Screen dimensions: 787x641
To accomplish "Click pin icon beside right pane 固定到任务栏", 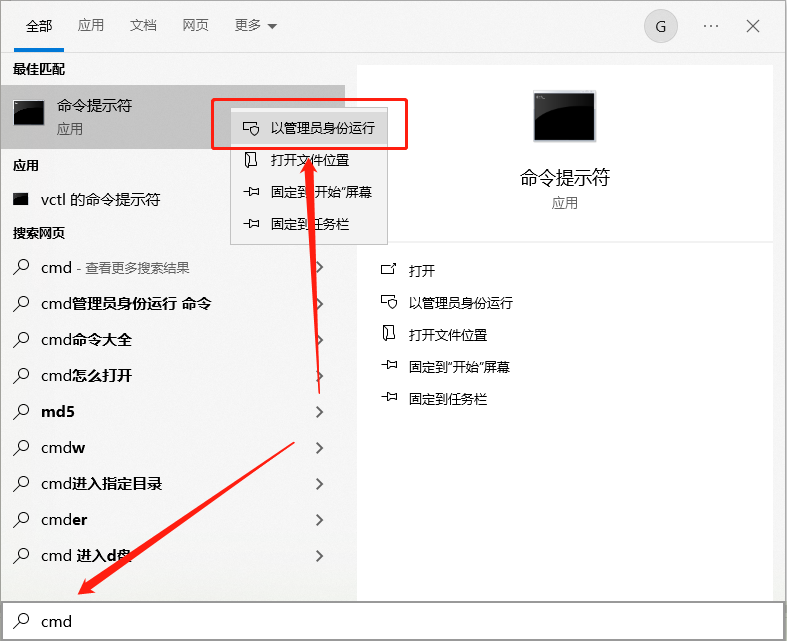I will pos(389,398).
